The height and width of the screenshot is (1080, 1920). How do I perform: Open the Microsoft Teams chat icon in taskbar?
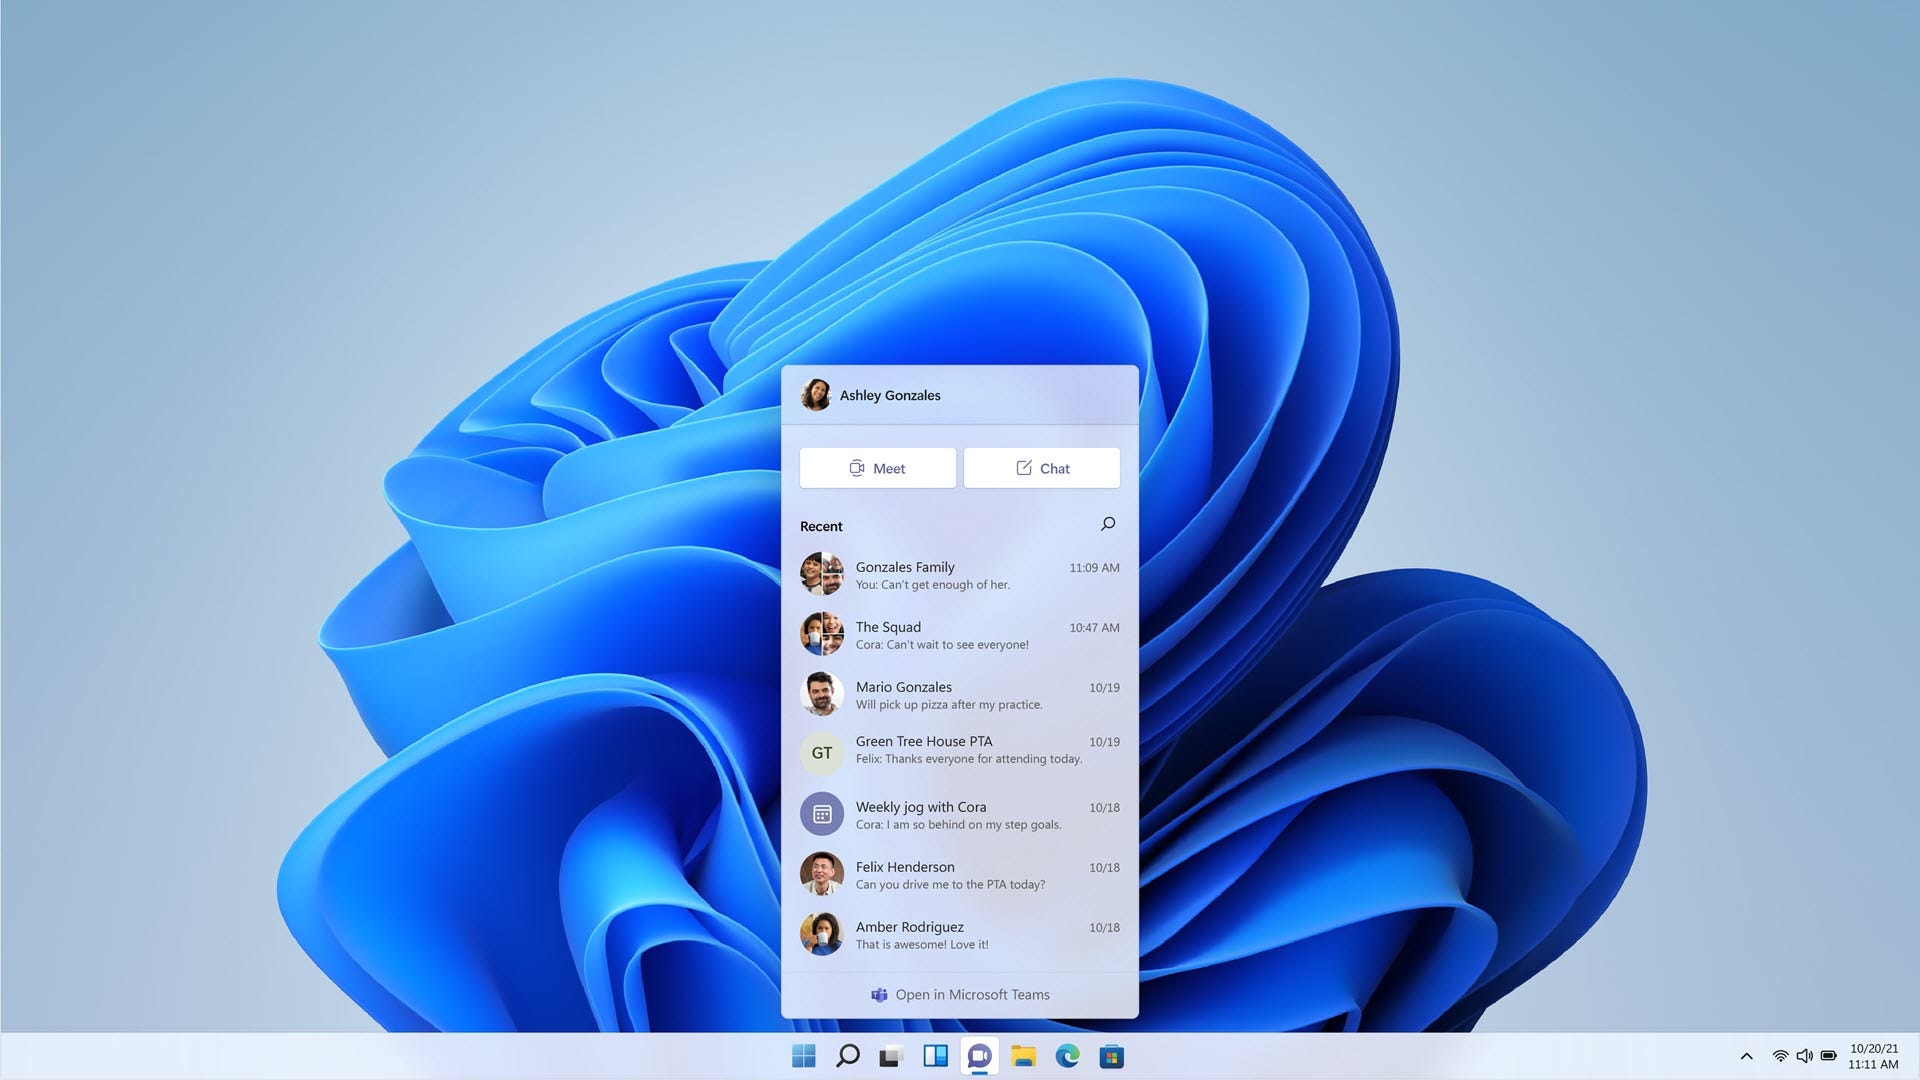click(x=982, y=1055)
